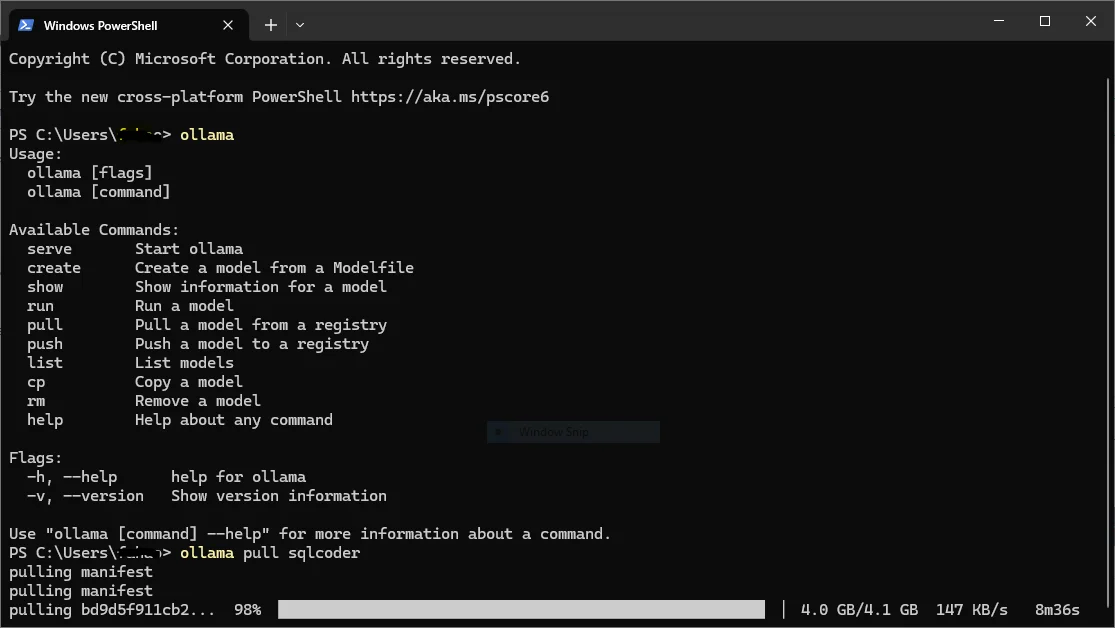Expand the new tab profile dropdown chevron

coord(300,25)
